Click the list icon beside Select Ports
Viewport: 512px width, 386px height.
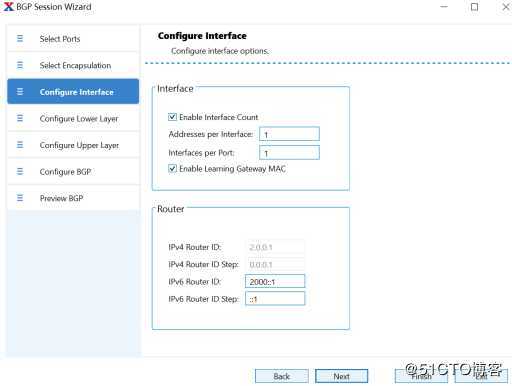20,38
